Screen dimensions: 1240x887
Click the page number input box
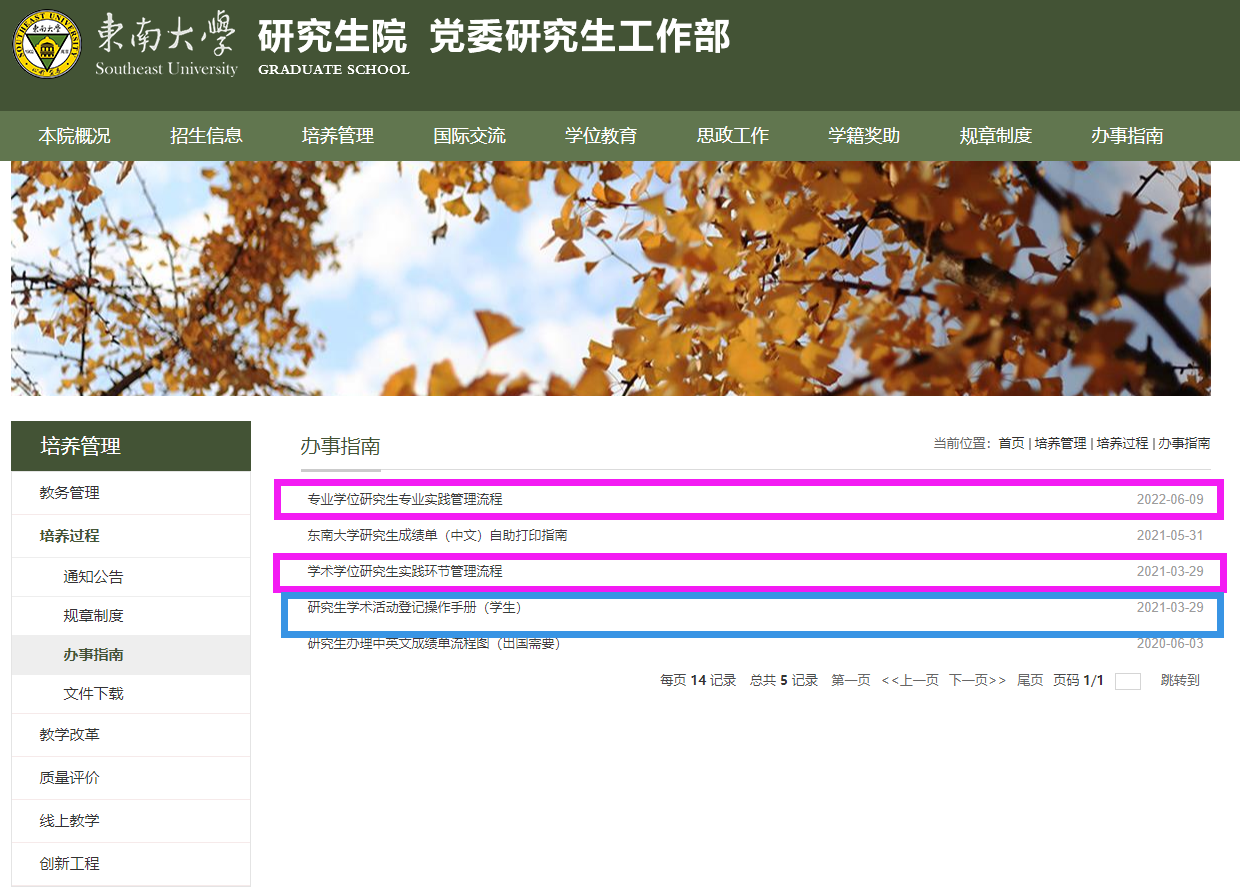click(1127, 681)
